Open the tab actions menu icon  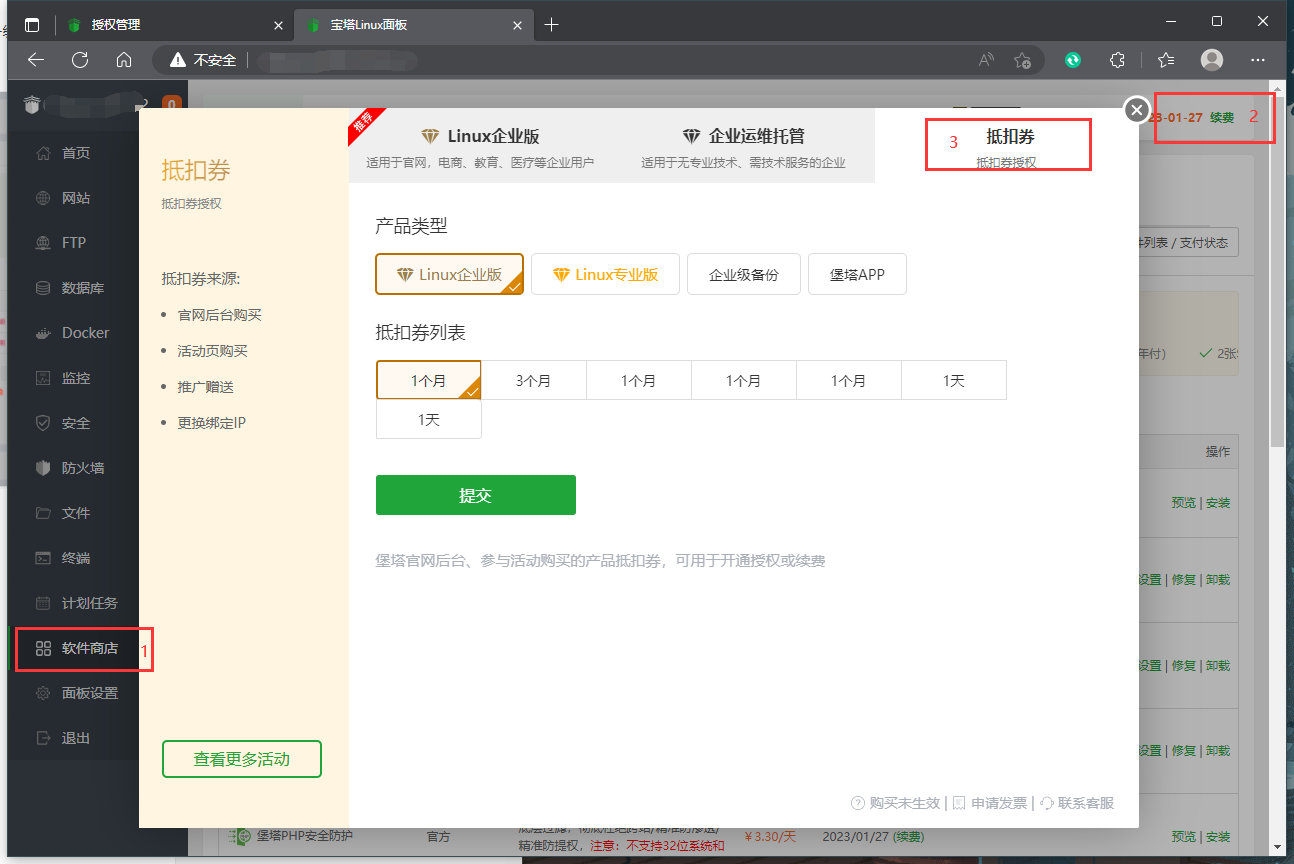32,24
